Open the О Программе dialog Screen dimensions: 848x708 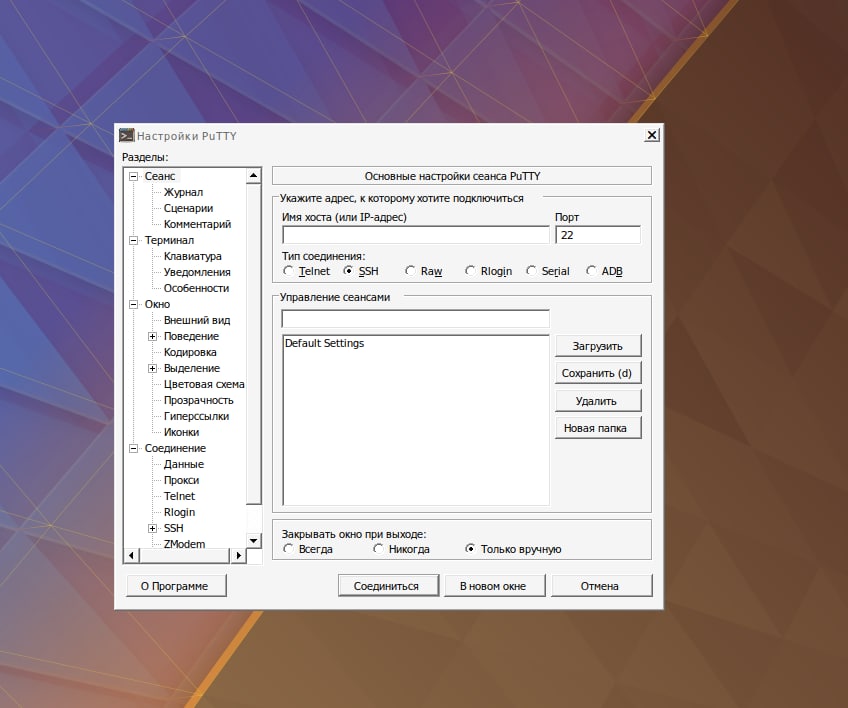176,586
